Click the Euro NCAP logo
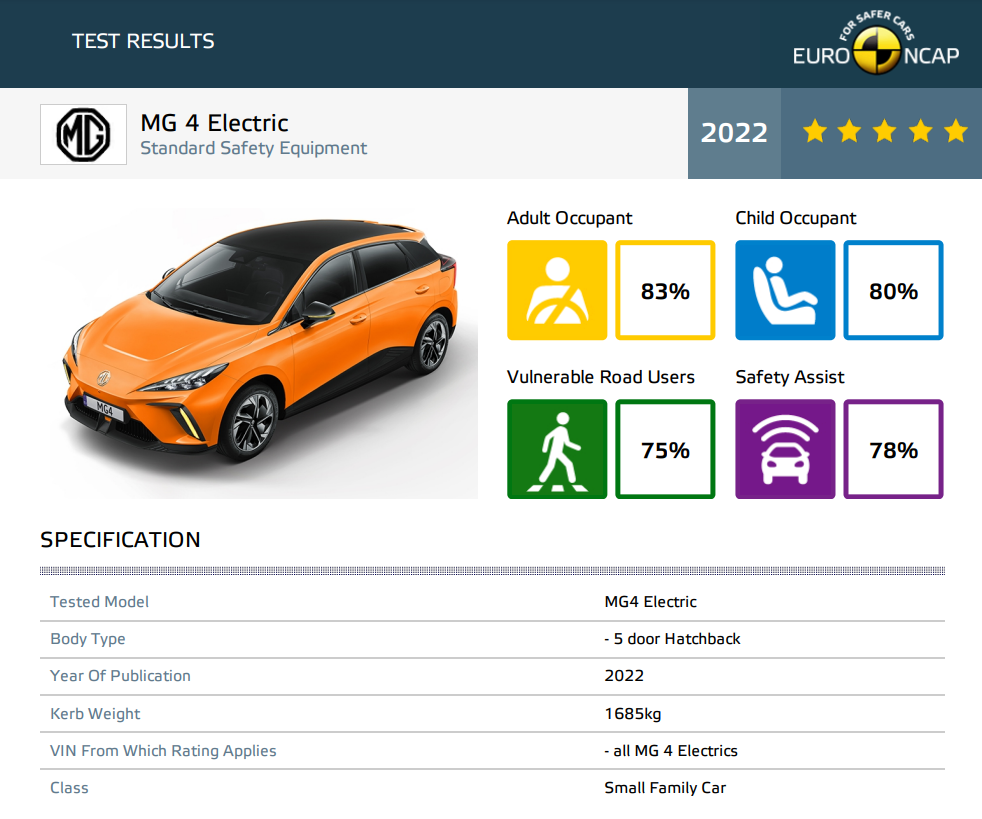Image resolution: width=982 pixels, height=819 pixels. pos(876,43)
